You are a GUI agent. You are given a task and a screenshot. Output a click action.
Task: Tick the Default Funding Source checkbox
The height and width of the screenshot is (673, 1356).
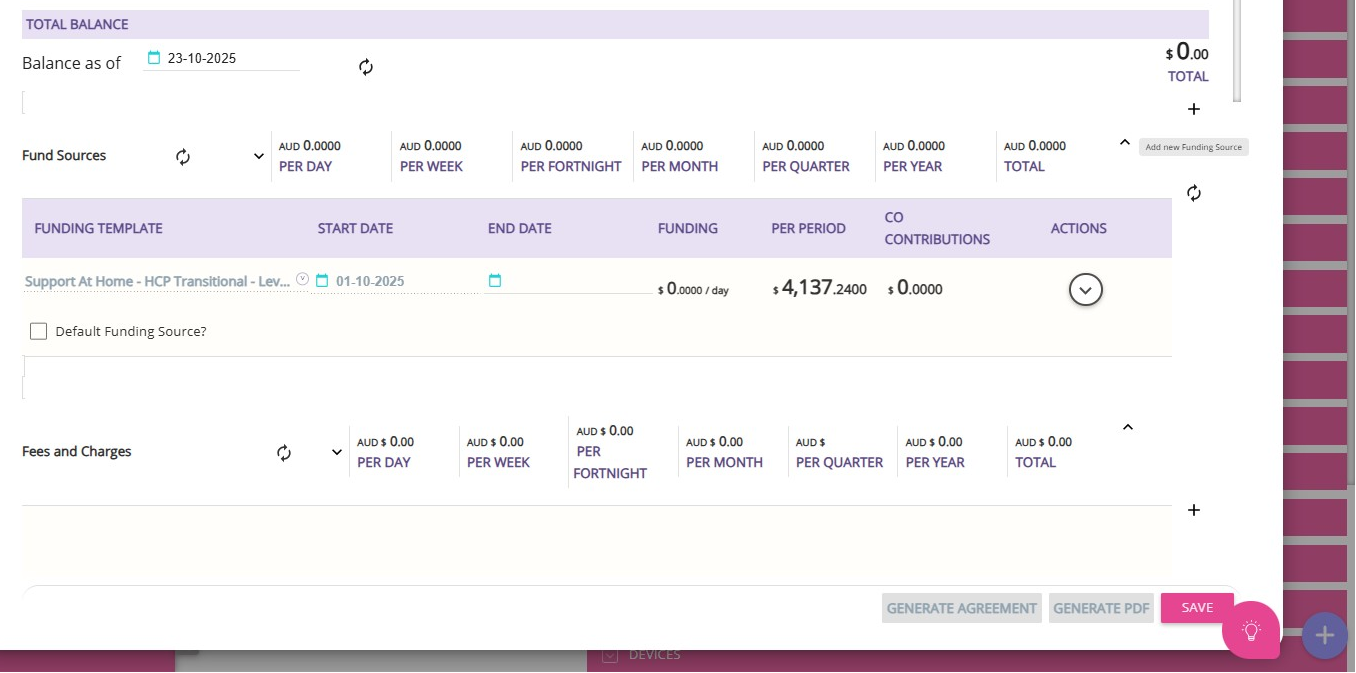[x=38, y=331]
